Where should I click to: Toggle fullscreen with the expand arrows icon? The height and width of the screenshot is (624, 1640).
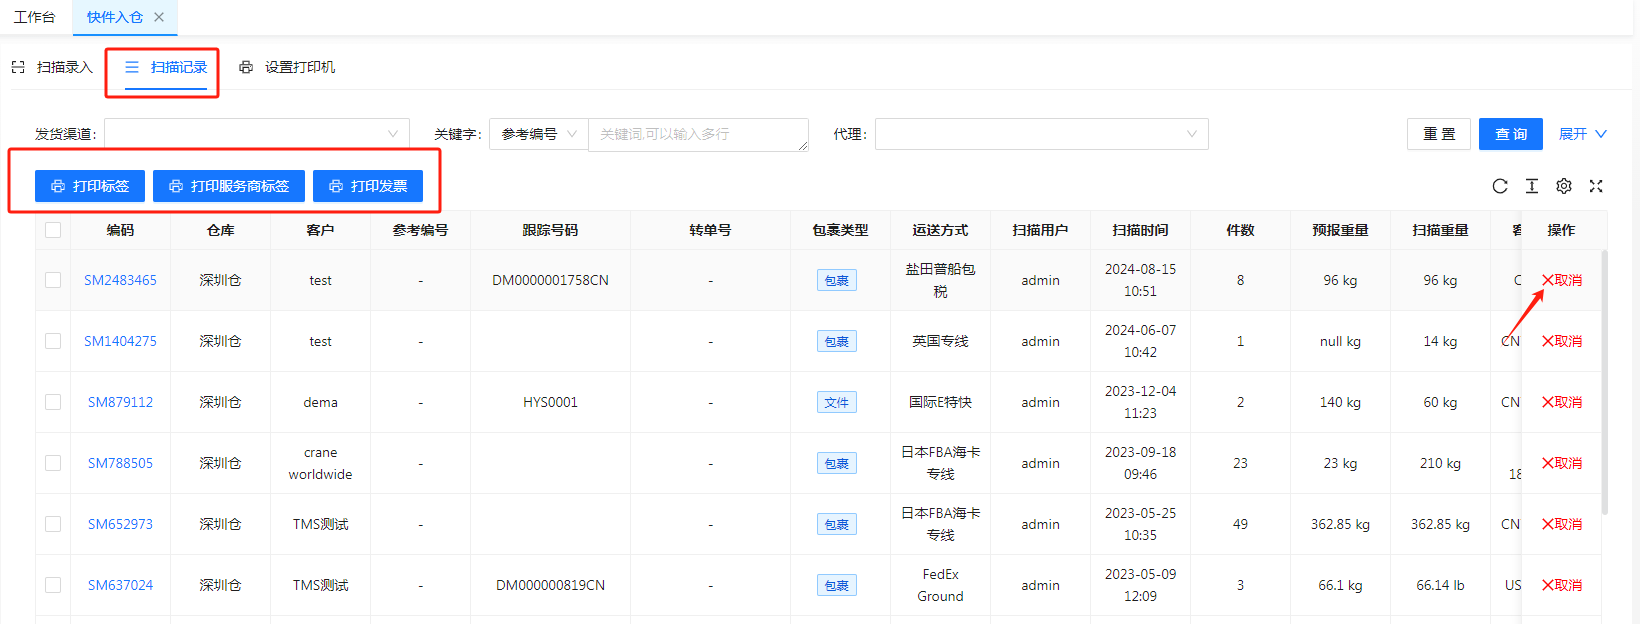click(1596, 186)
